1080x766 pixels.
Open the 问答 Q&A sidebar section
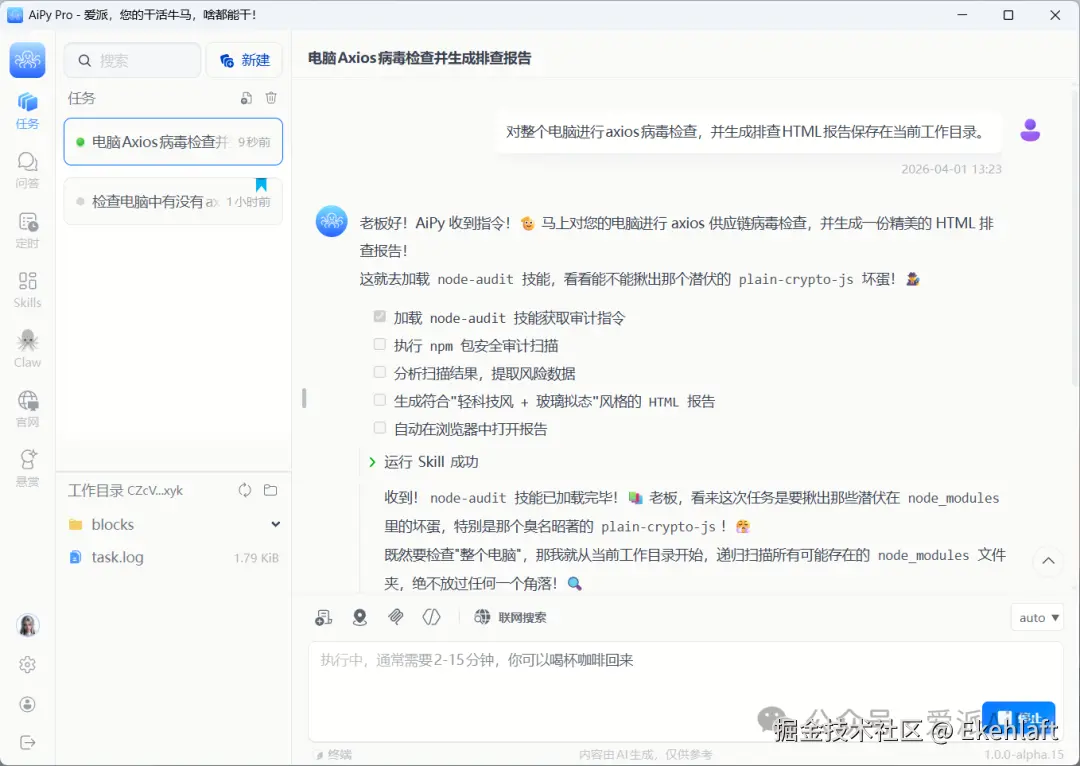tap(27, 170)
